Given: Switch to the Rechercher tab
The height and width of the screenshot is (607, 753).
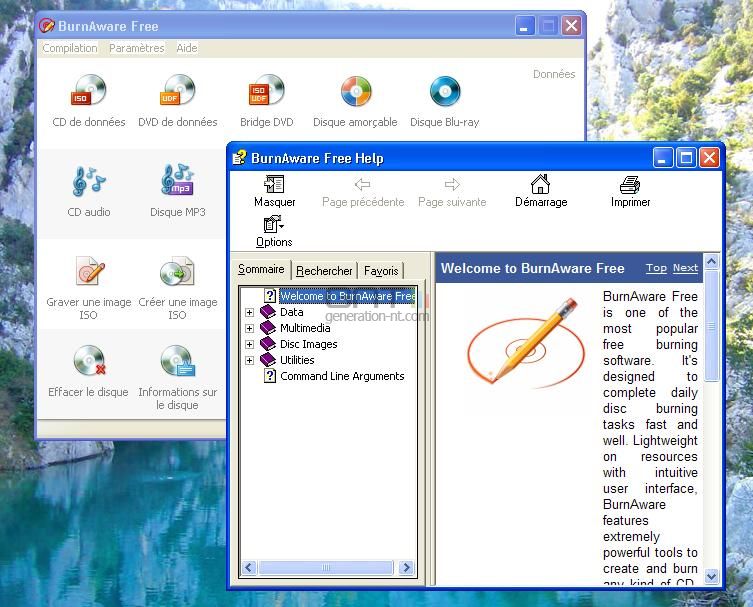Looking at the screenshot, I should (x=324, y=271).
